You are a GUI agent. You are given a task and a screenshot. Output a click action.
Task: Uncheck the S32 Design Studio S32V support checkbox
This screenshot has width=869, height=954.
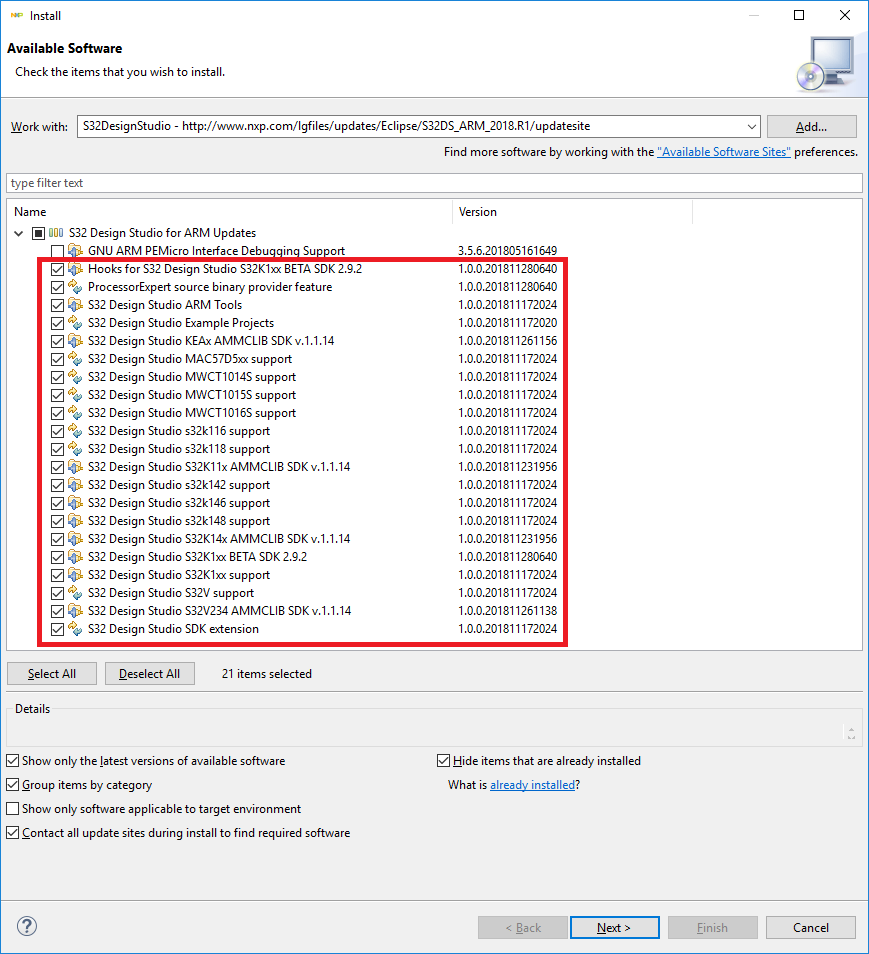(57, 593)
